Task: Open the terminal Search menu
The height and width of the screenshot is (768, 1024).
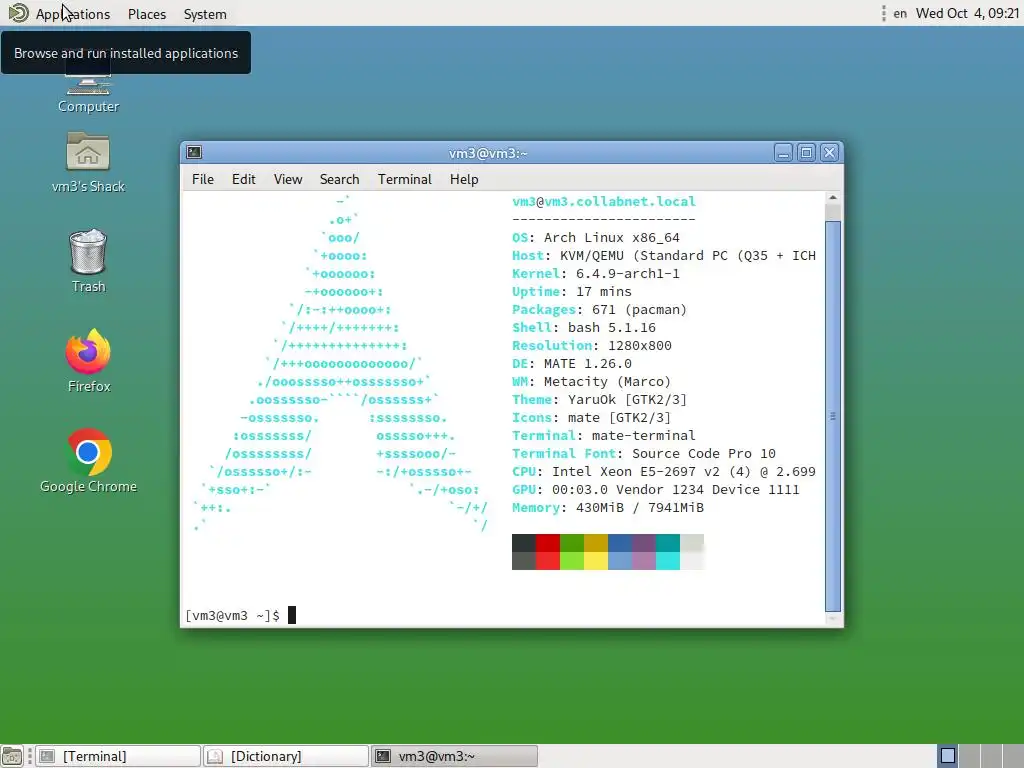Action: tap(340, 179)
